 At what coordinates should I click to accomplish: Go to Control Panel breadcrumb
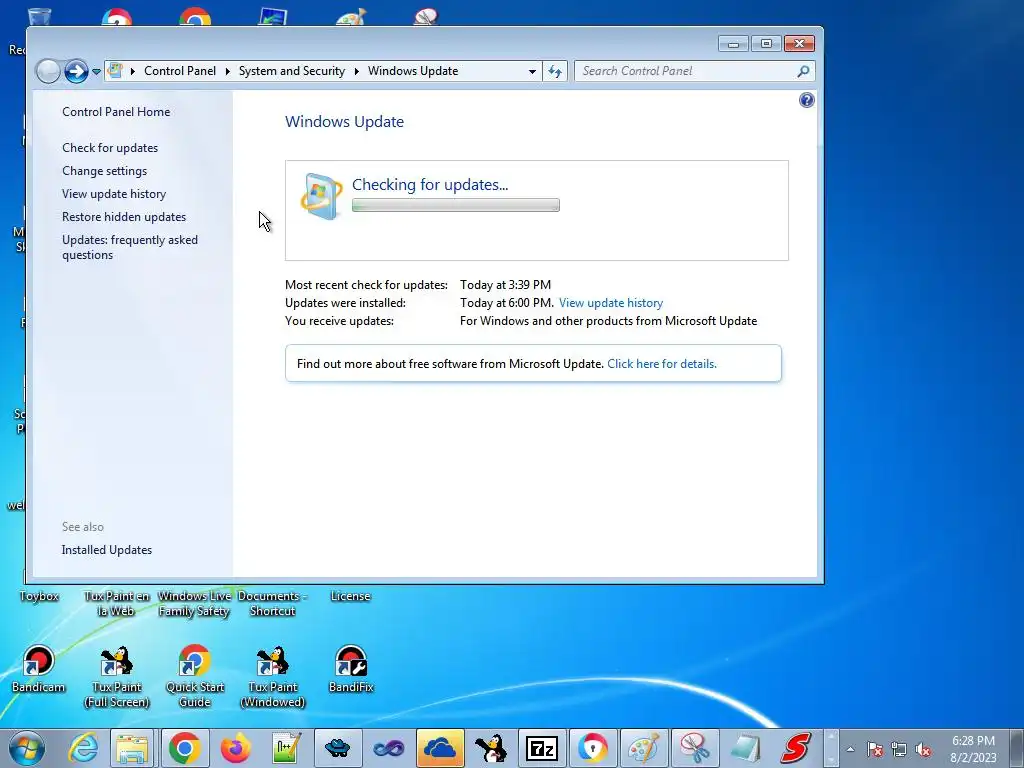click(x=180, y=71)
